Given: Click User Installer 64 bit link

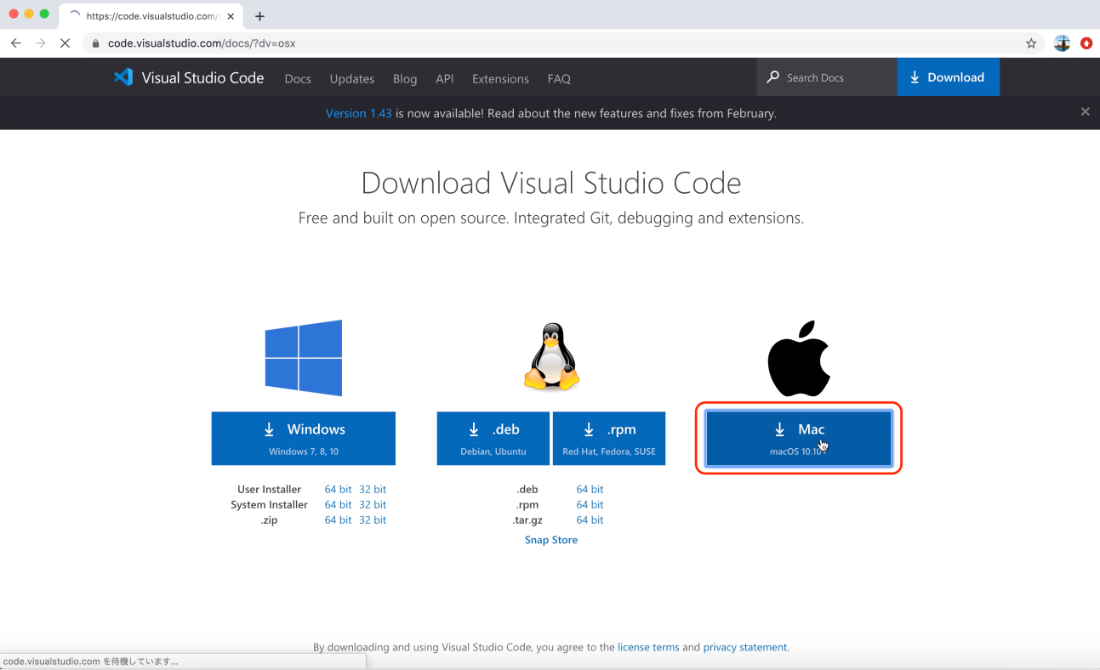Looking at the screenshot, I should 337,489.
